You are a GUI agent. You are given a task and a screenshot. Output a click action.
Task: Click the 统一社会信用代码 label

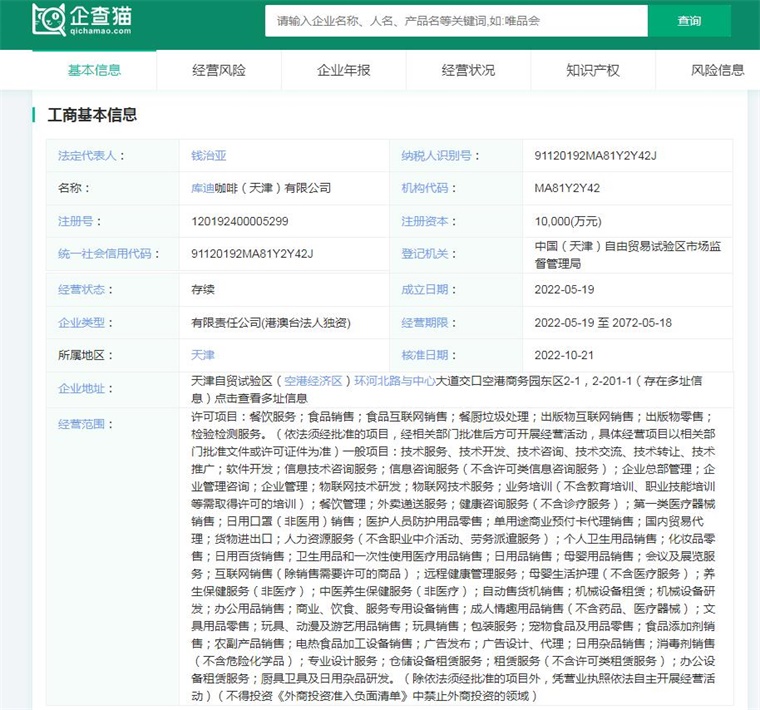pos(109,254)
